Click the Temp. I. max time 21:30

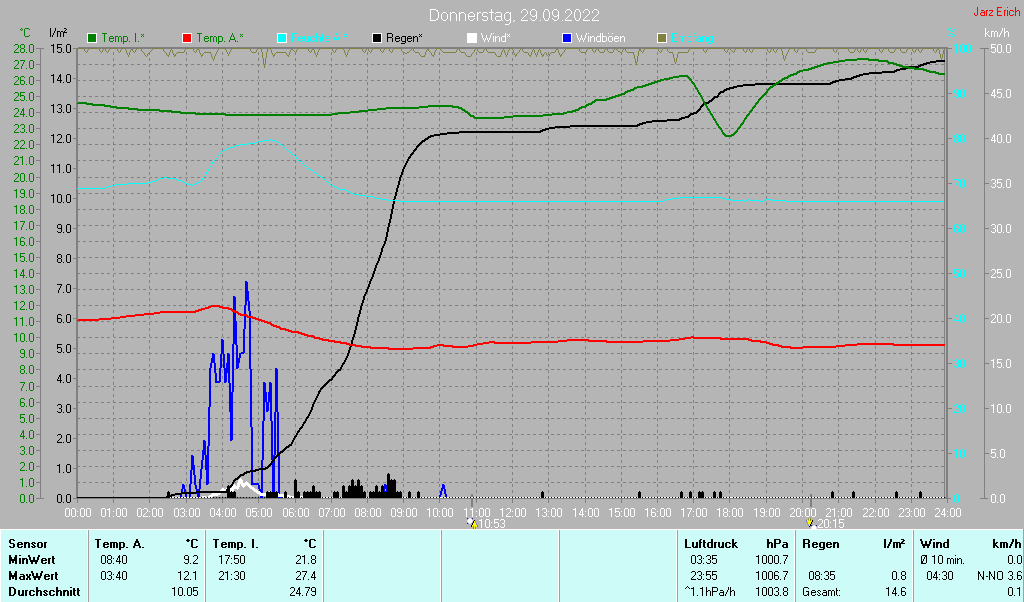[x=231, y=577]
